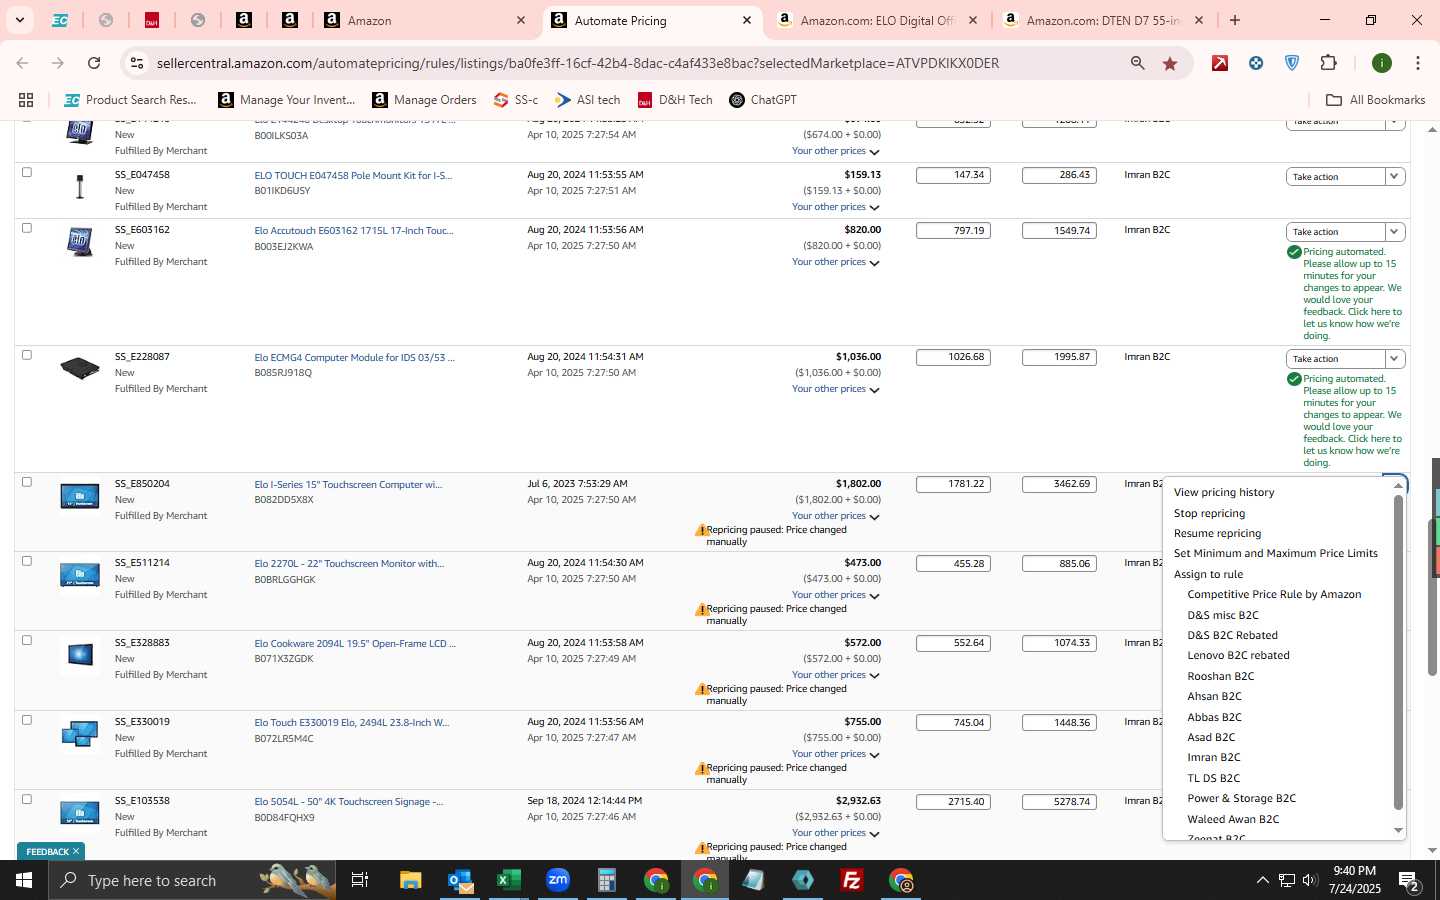Select Set Minimum and Maximum Price Limits
Screen dimensions: 1440x900
point(1275,553)
